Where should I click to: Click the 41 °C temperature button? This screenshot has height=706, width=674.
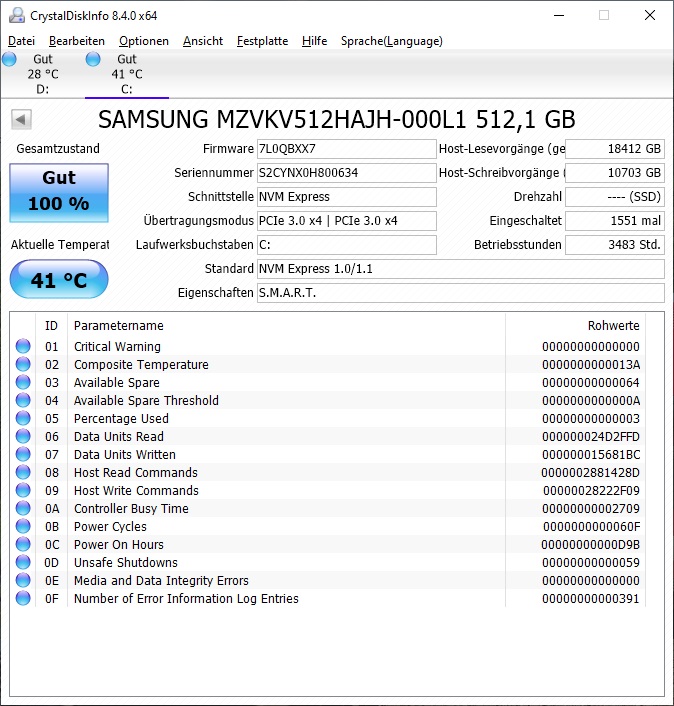tap(59, 279)
